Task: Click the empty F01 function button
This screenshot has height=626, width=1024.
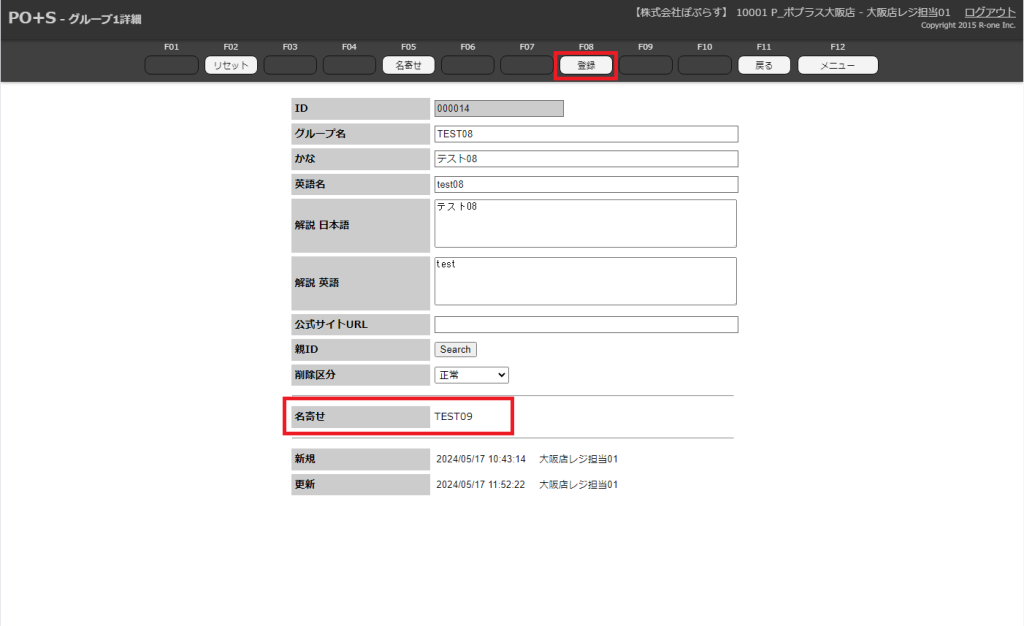Action: point(171,65)
